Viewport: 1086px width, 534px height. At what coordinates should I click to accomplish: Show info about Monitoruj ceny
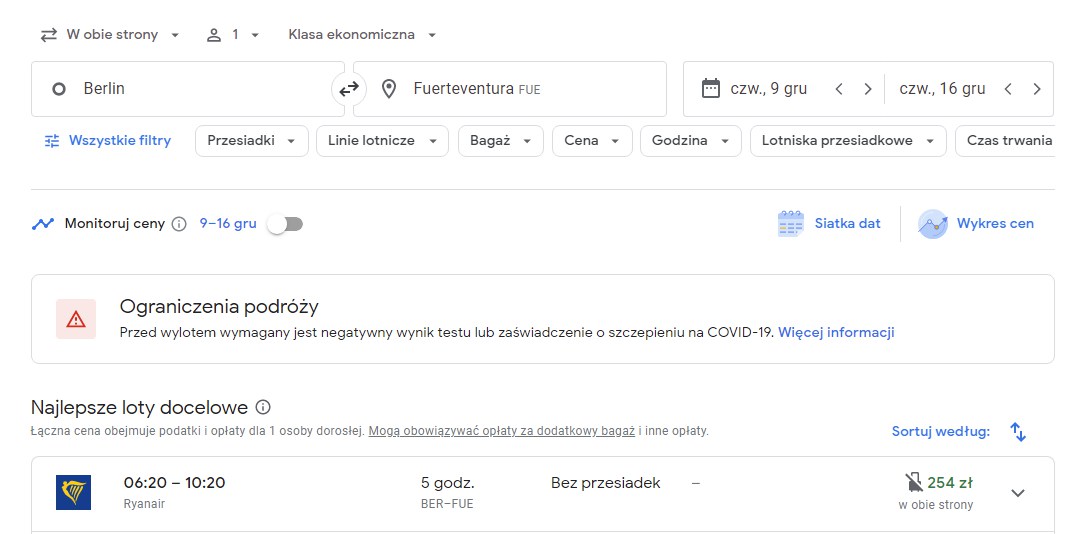pos(179,224)
